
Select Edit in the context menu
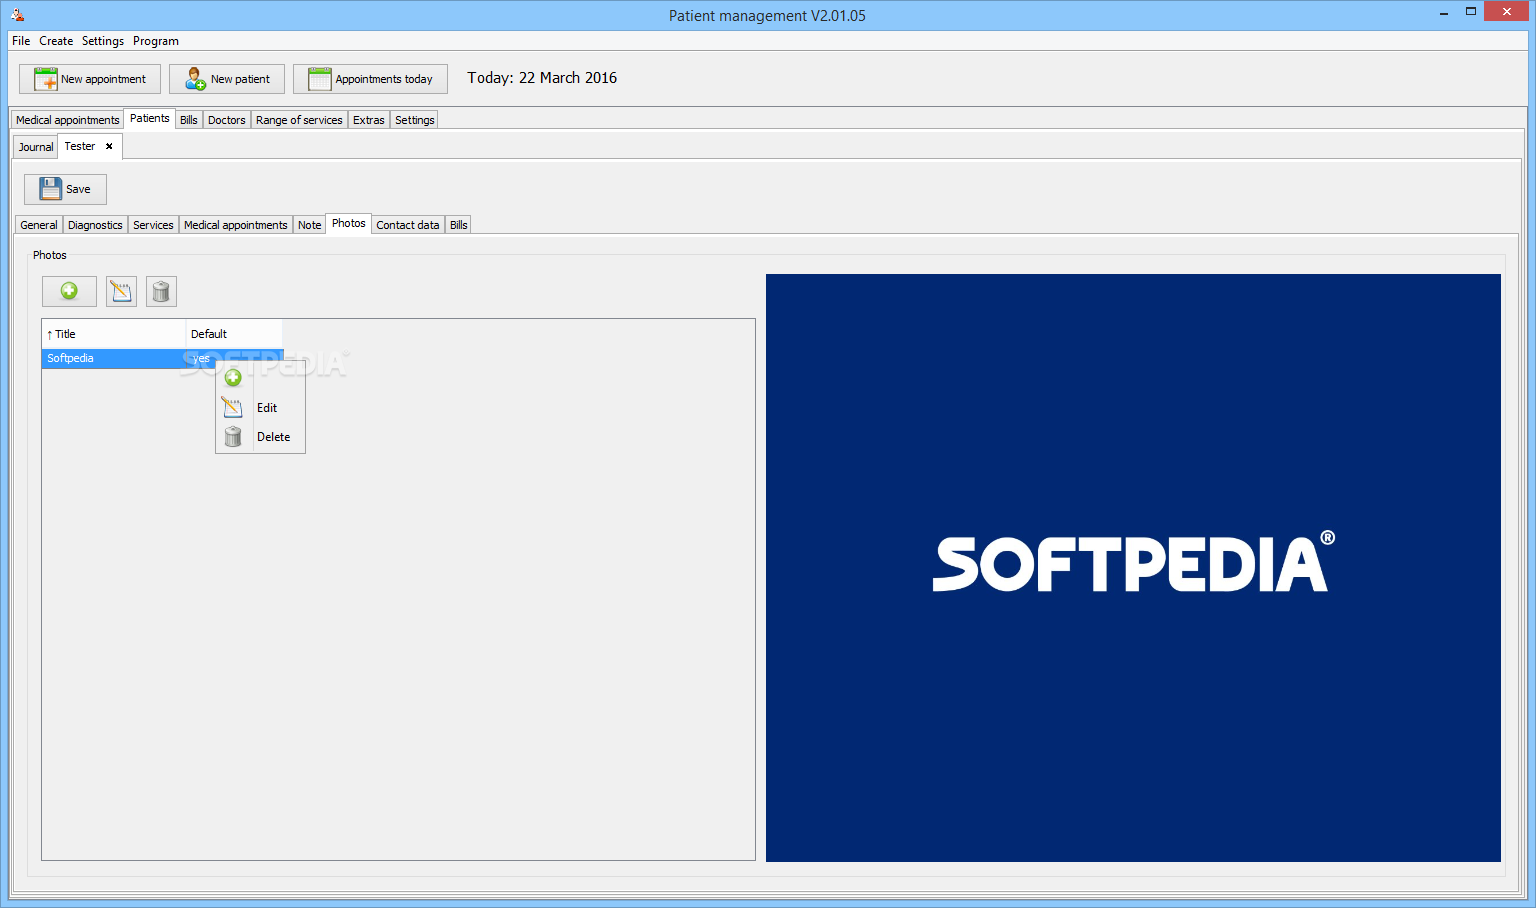pos(266,408)
